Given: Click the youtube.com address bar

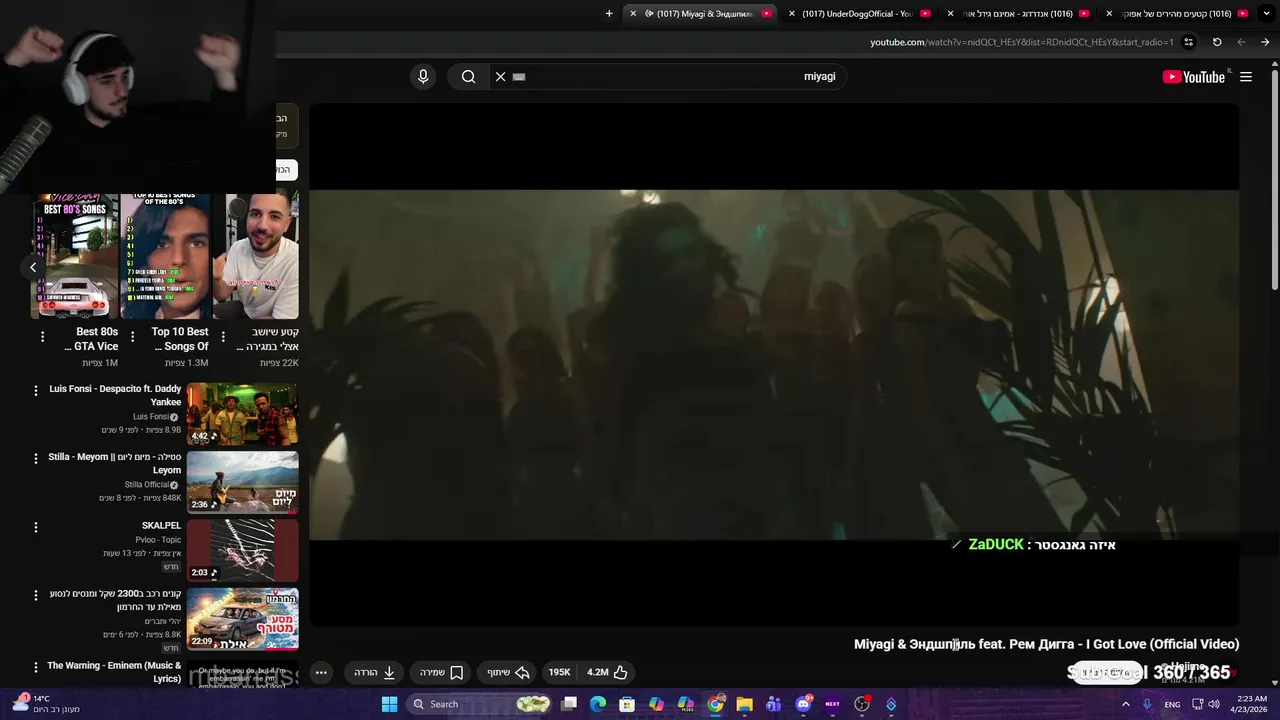Looking at the screenshot, I should (x=1020, y=42).
